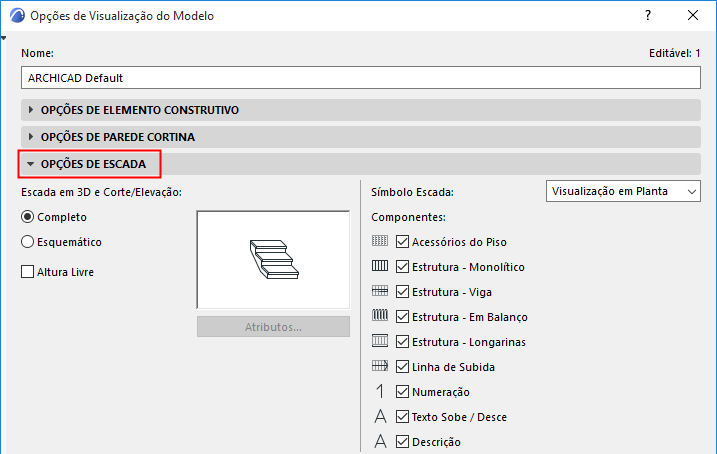Click the 'Editável: 1' text
717x454 pixels.
674,53
